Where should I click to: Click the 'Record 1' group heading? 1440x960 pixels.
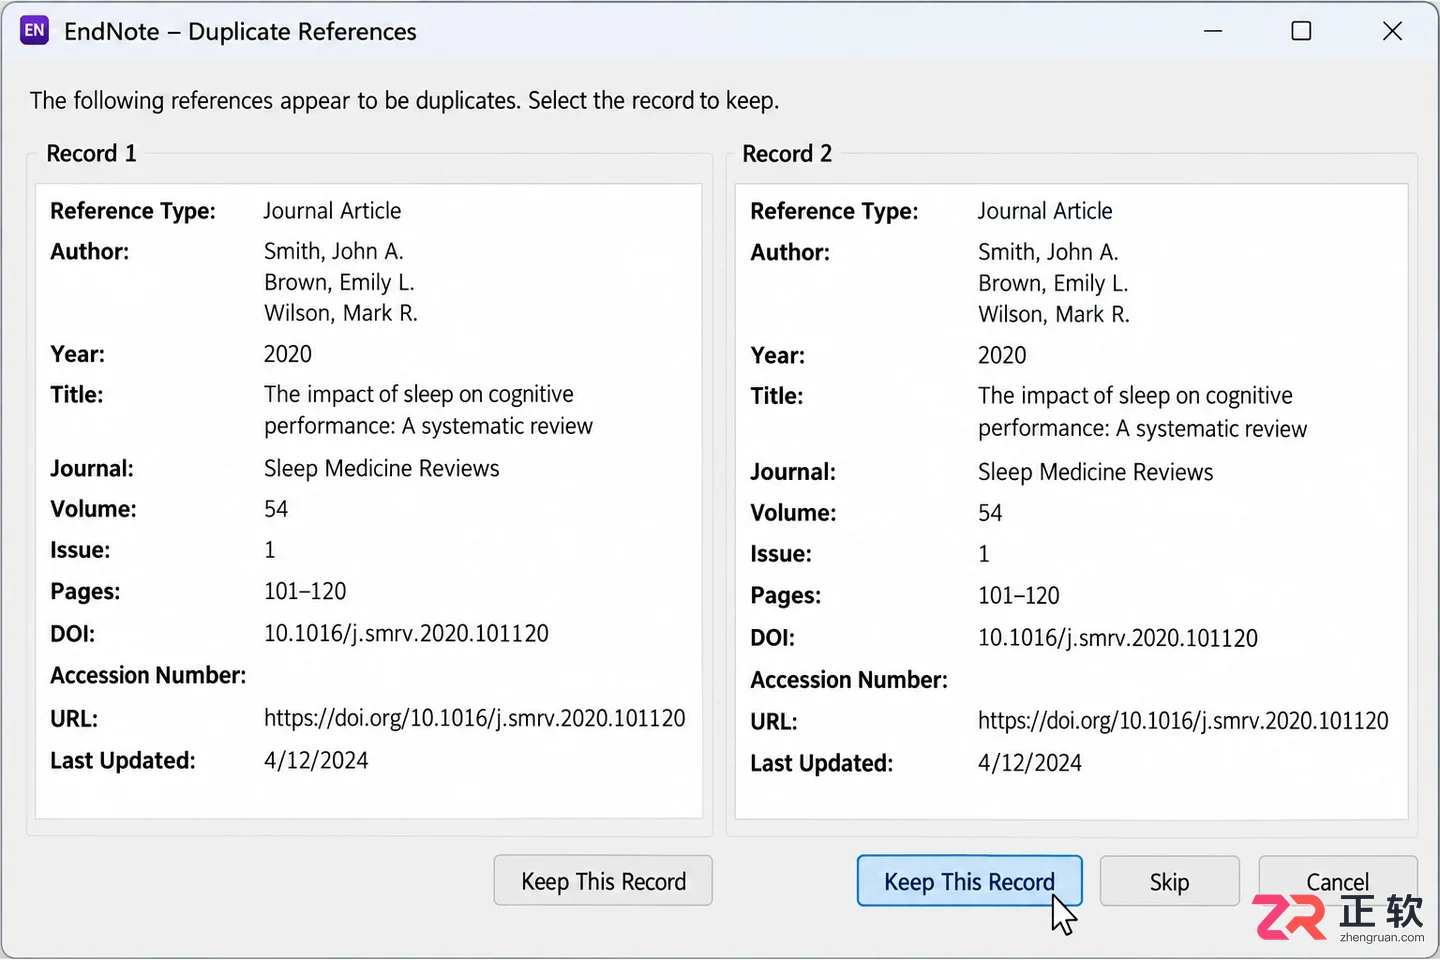91,153
